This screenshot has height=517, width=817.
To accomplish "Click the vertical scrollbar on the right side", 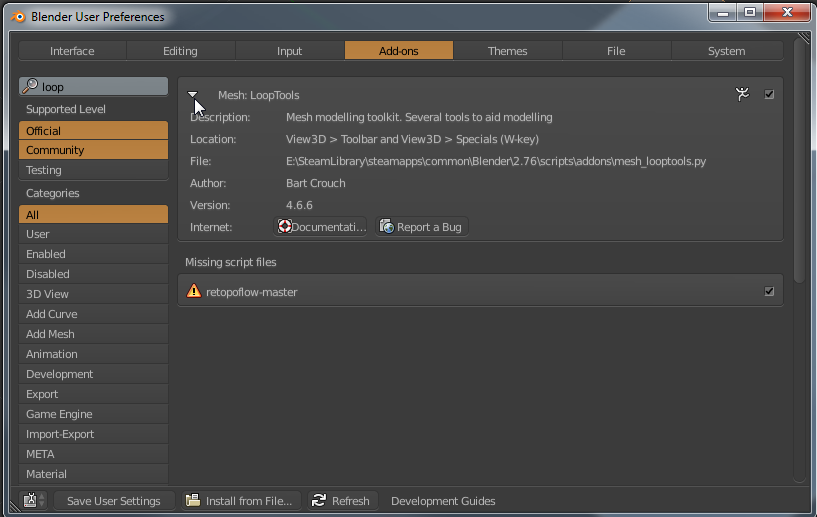I will pos(799,160).
